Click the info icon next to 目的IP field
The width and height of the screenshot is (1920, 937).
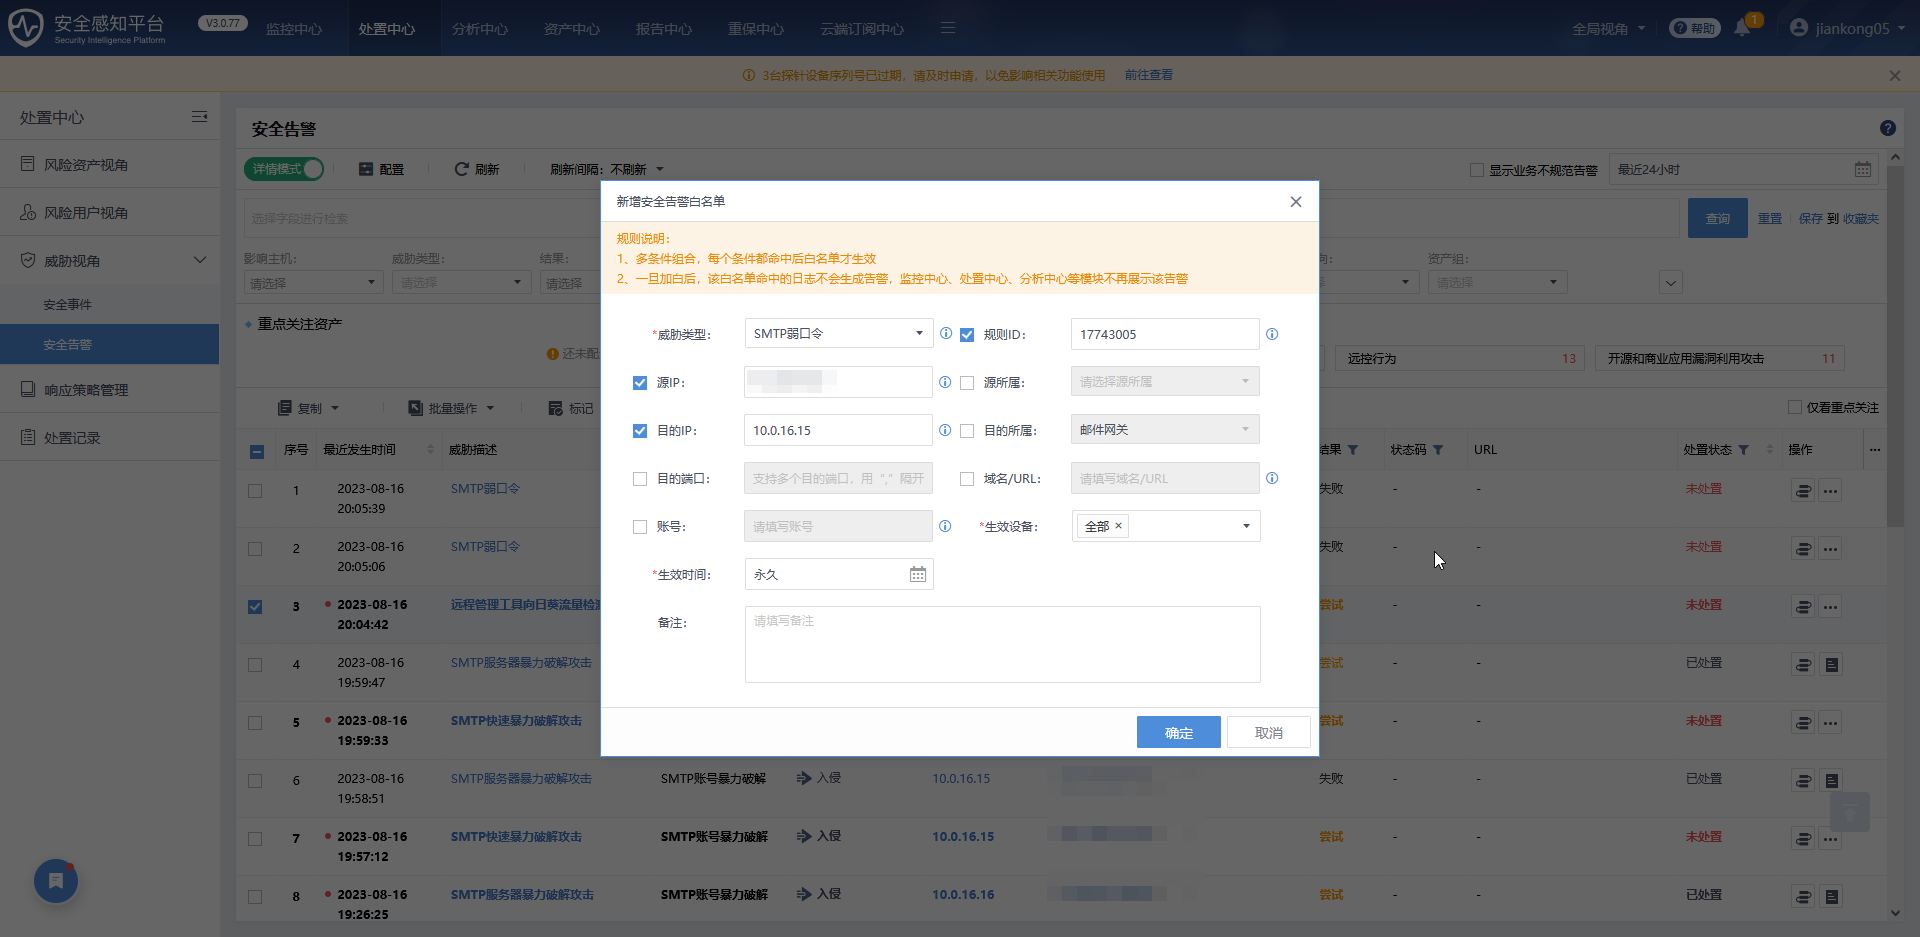(x=945, y=430)
